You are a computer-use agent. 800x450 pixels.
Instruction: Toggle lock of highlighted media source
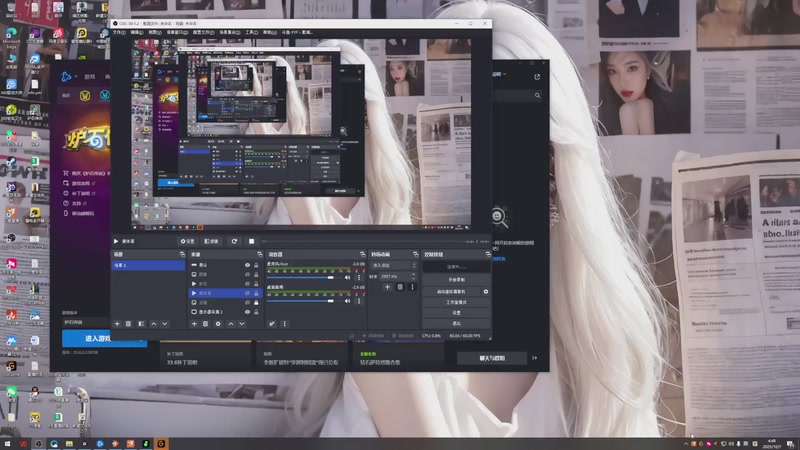pos(256,293)
